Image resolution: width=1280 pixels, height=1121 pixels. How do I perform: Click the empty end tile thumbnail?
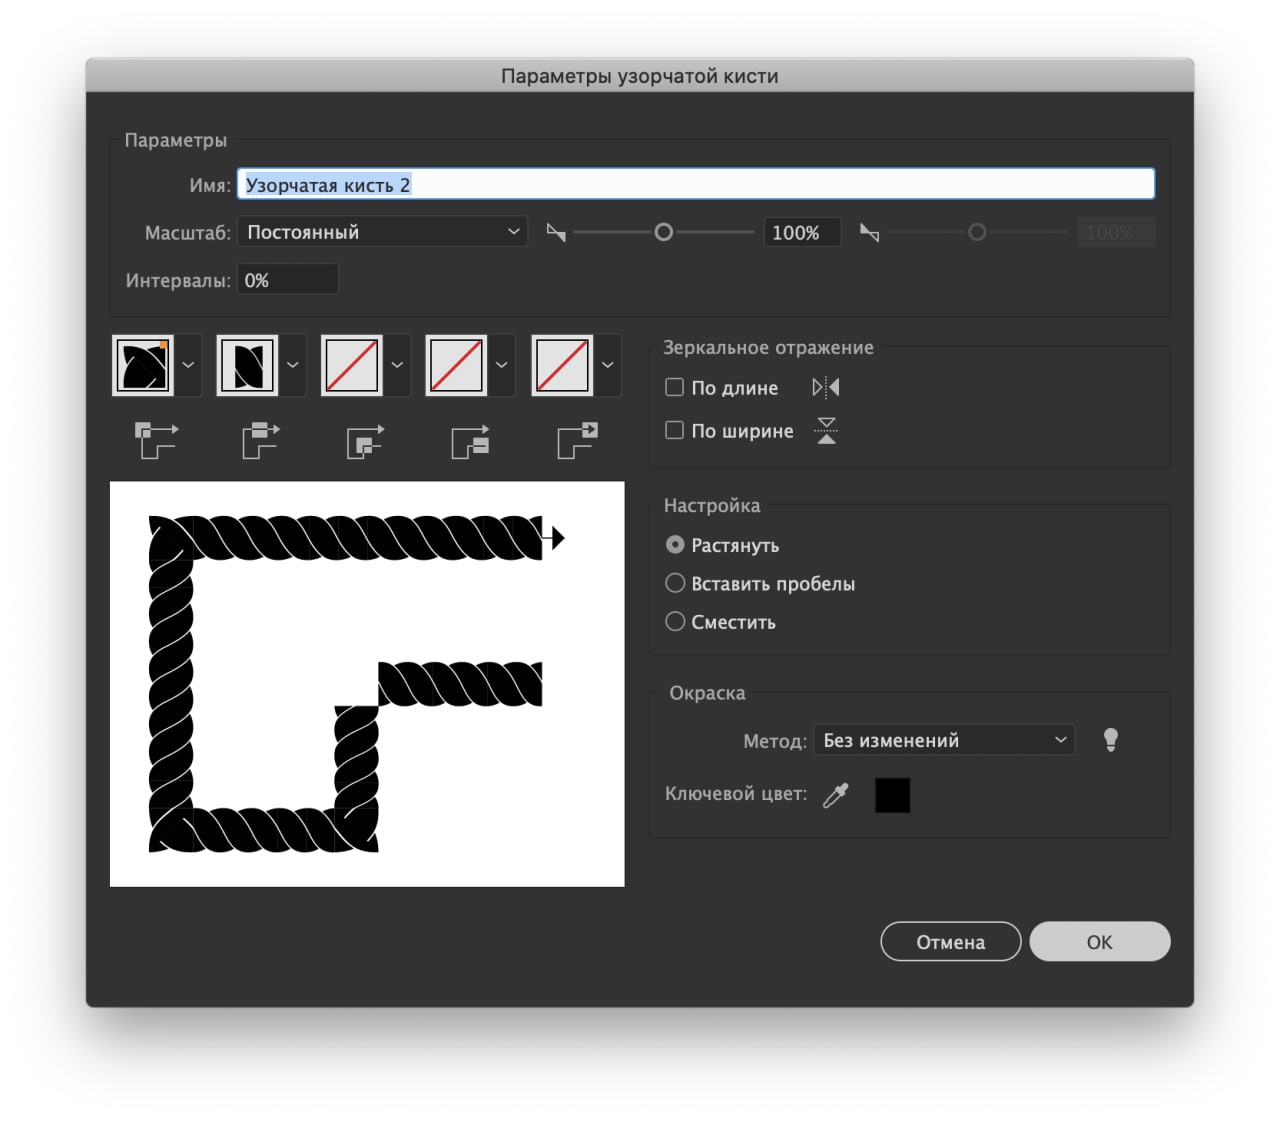562,365
